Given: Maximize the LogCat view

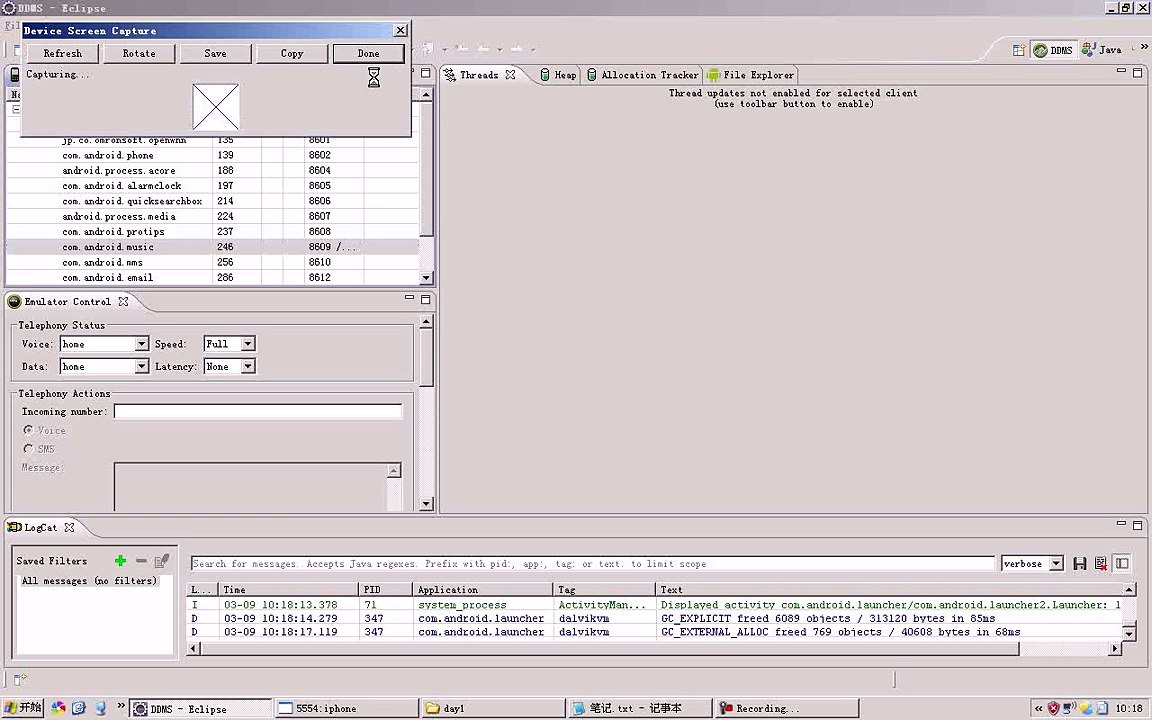Looking at the screenshot, I should point(1137,525).
